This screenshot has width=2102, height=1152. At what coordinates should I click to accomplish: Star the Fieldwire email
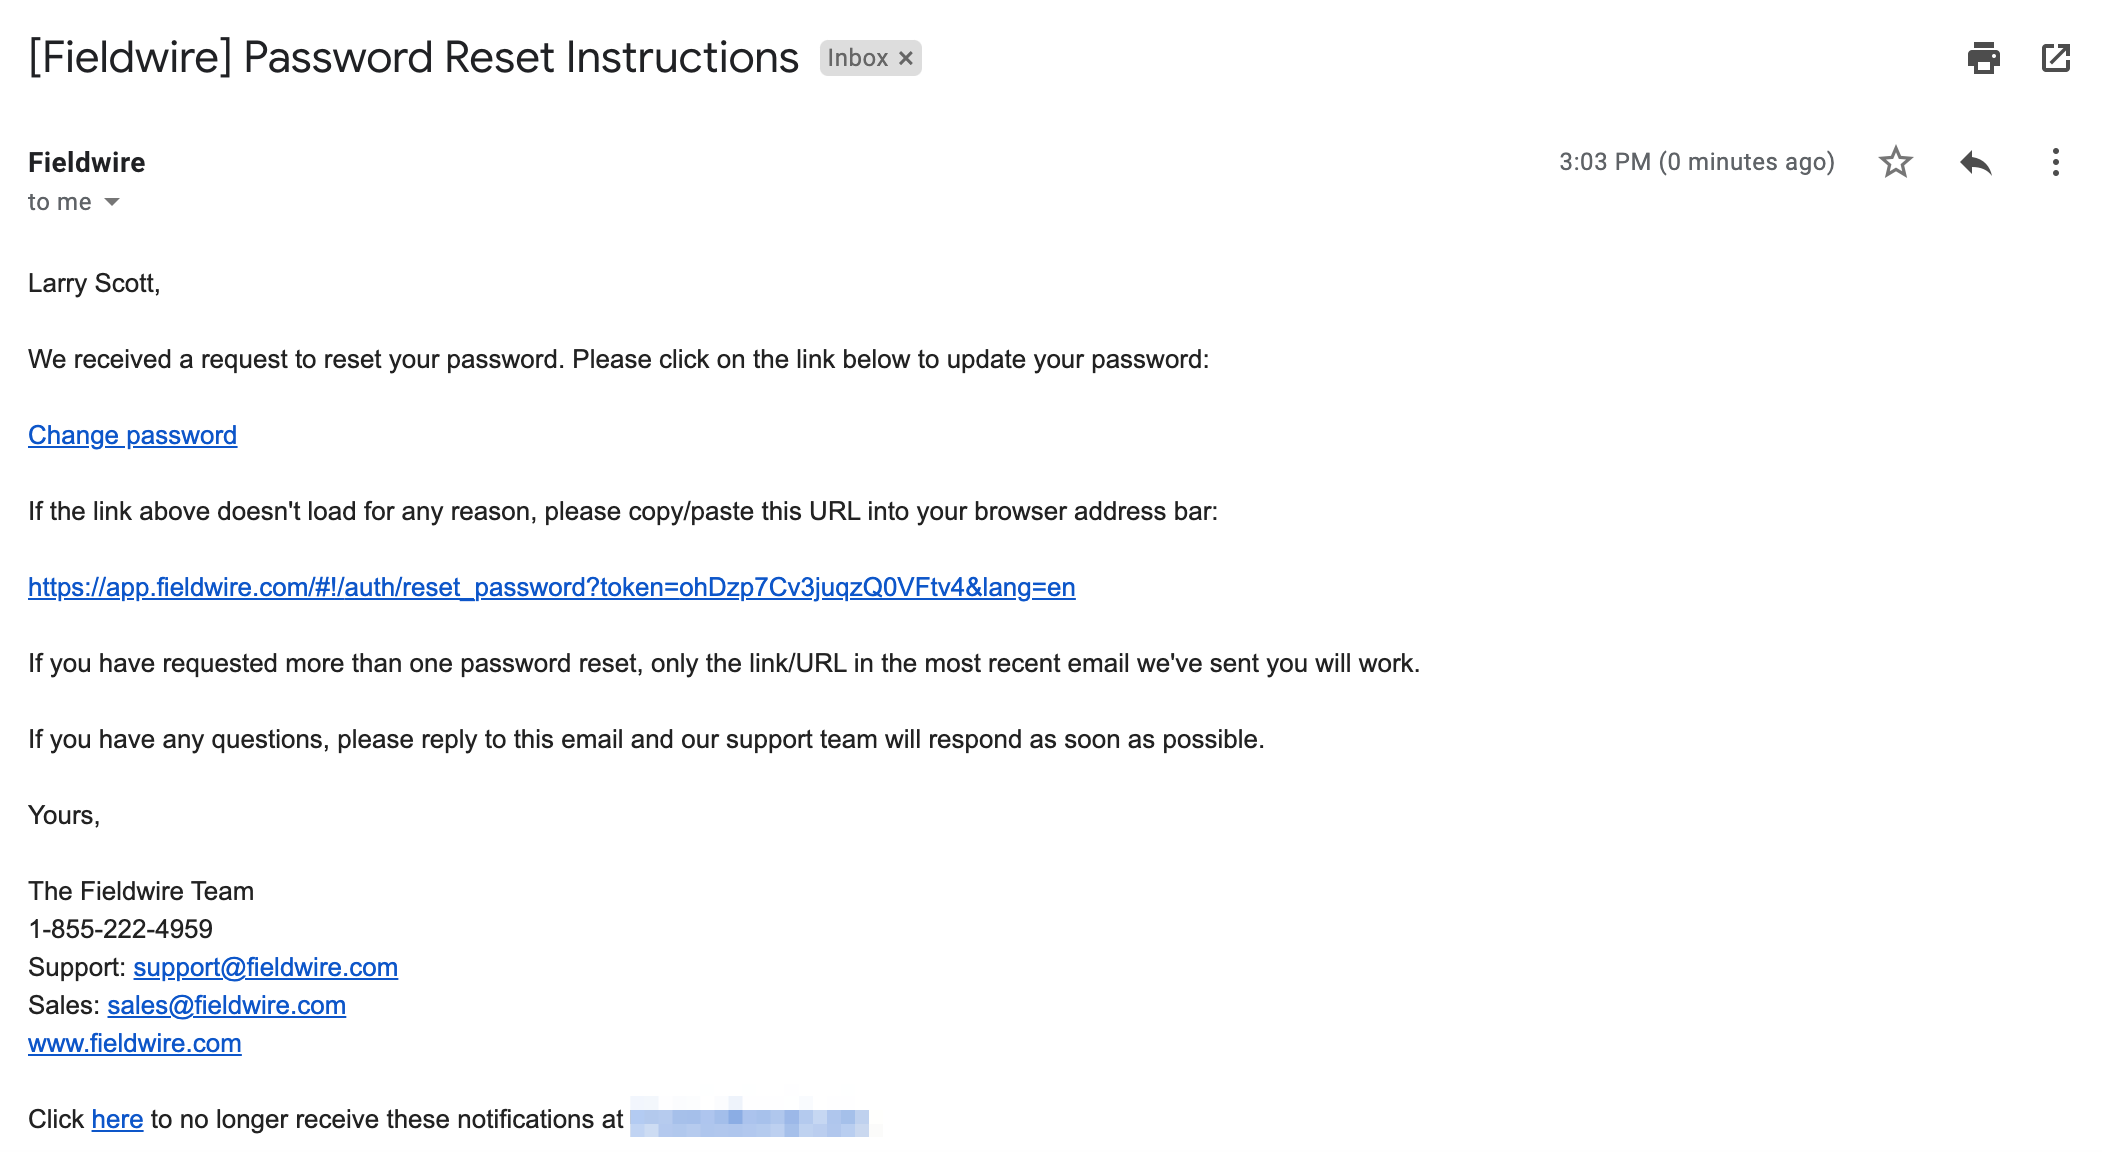click(1895, 162)
